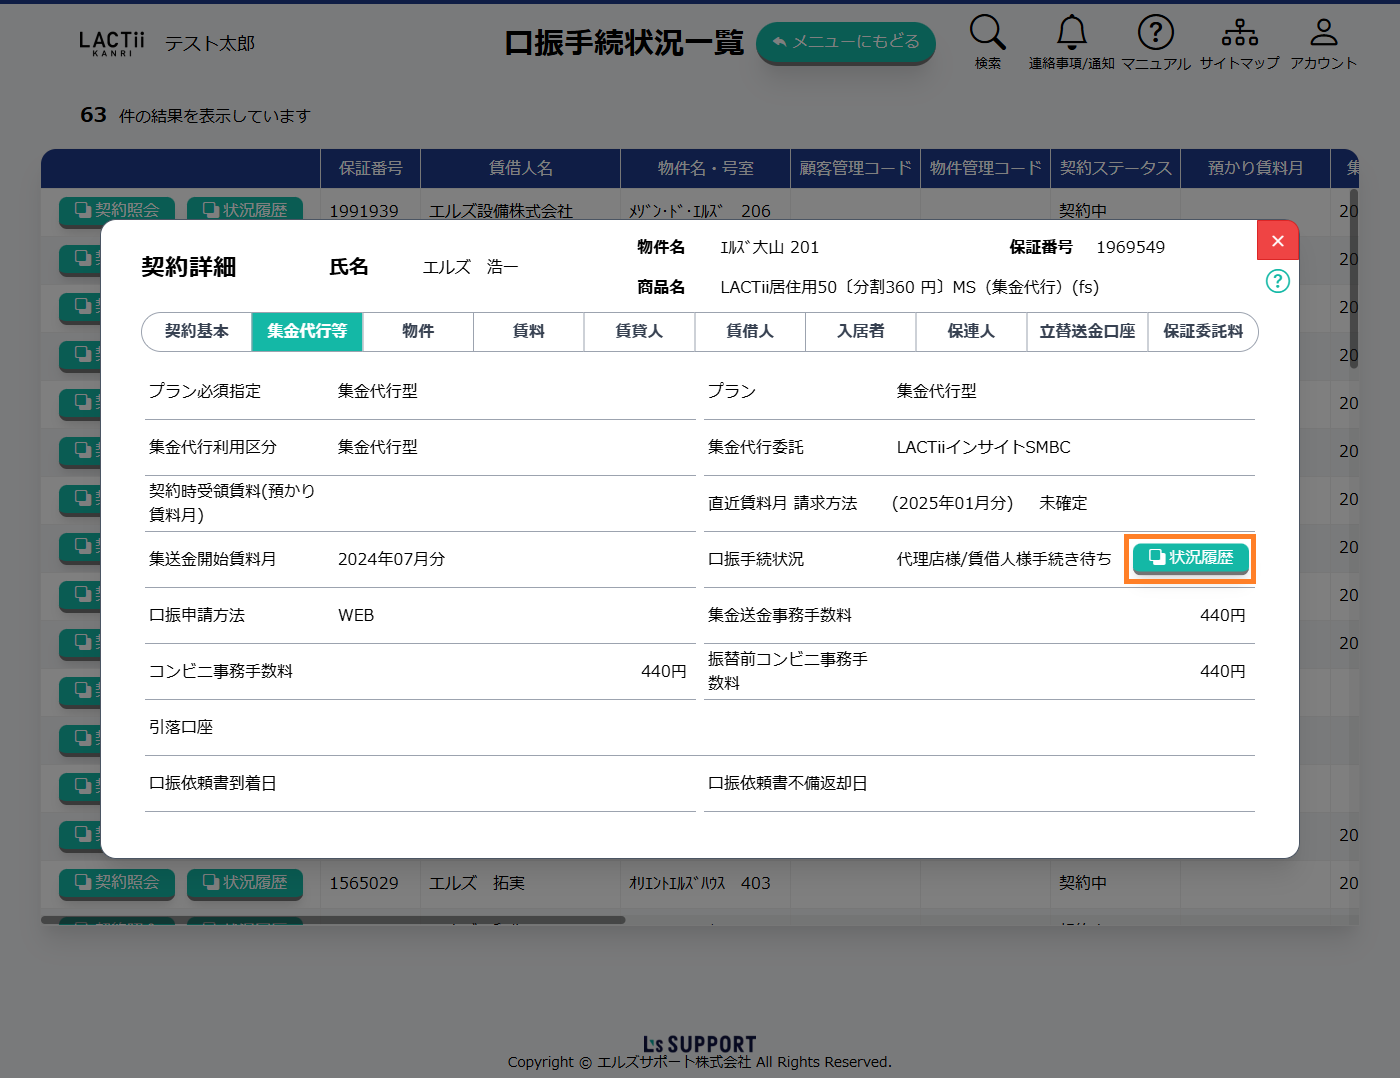This screenshot has width=1400, height=1078.
Task: Open the 賃料 tab
Action: click(528, 332)
